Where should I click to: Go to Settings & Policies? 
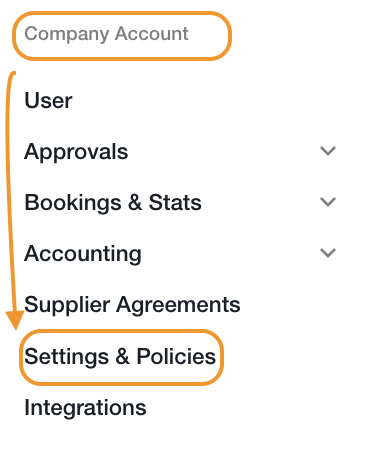coord(120,357)
